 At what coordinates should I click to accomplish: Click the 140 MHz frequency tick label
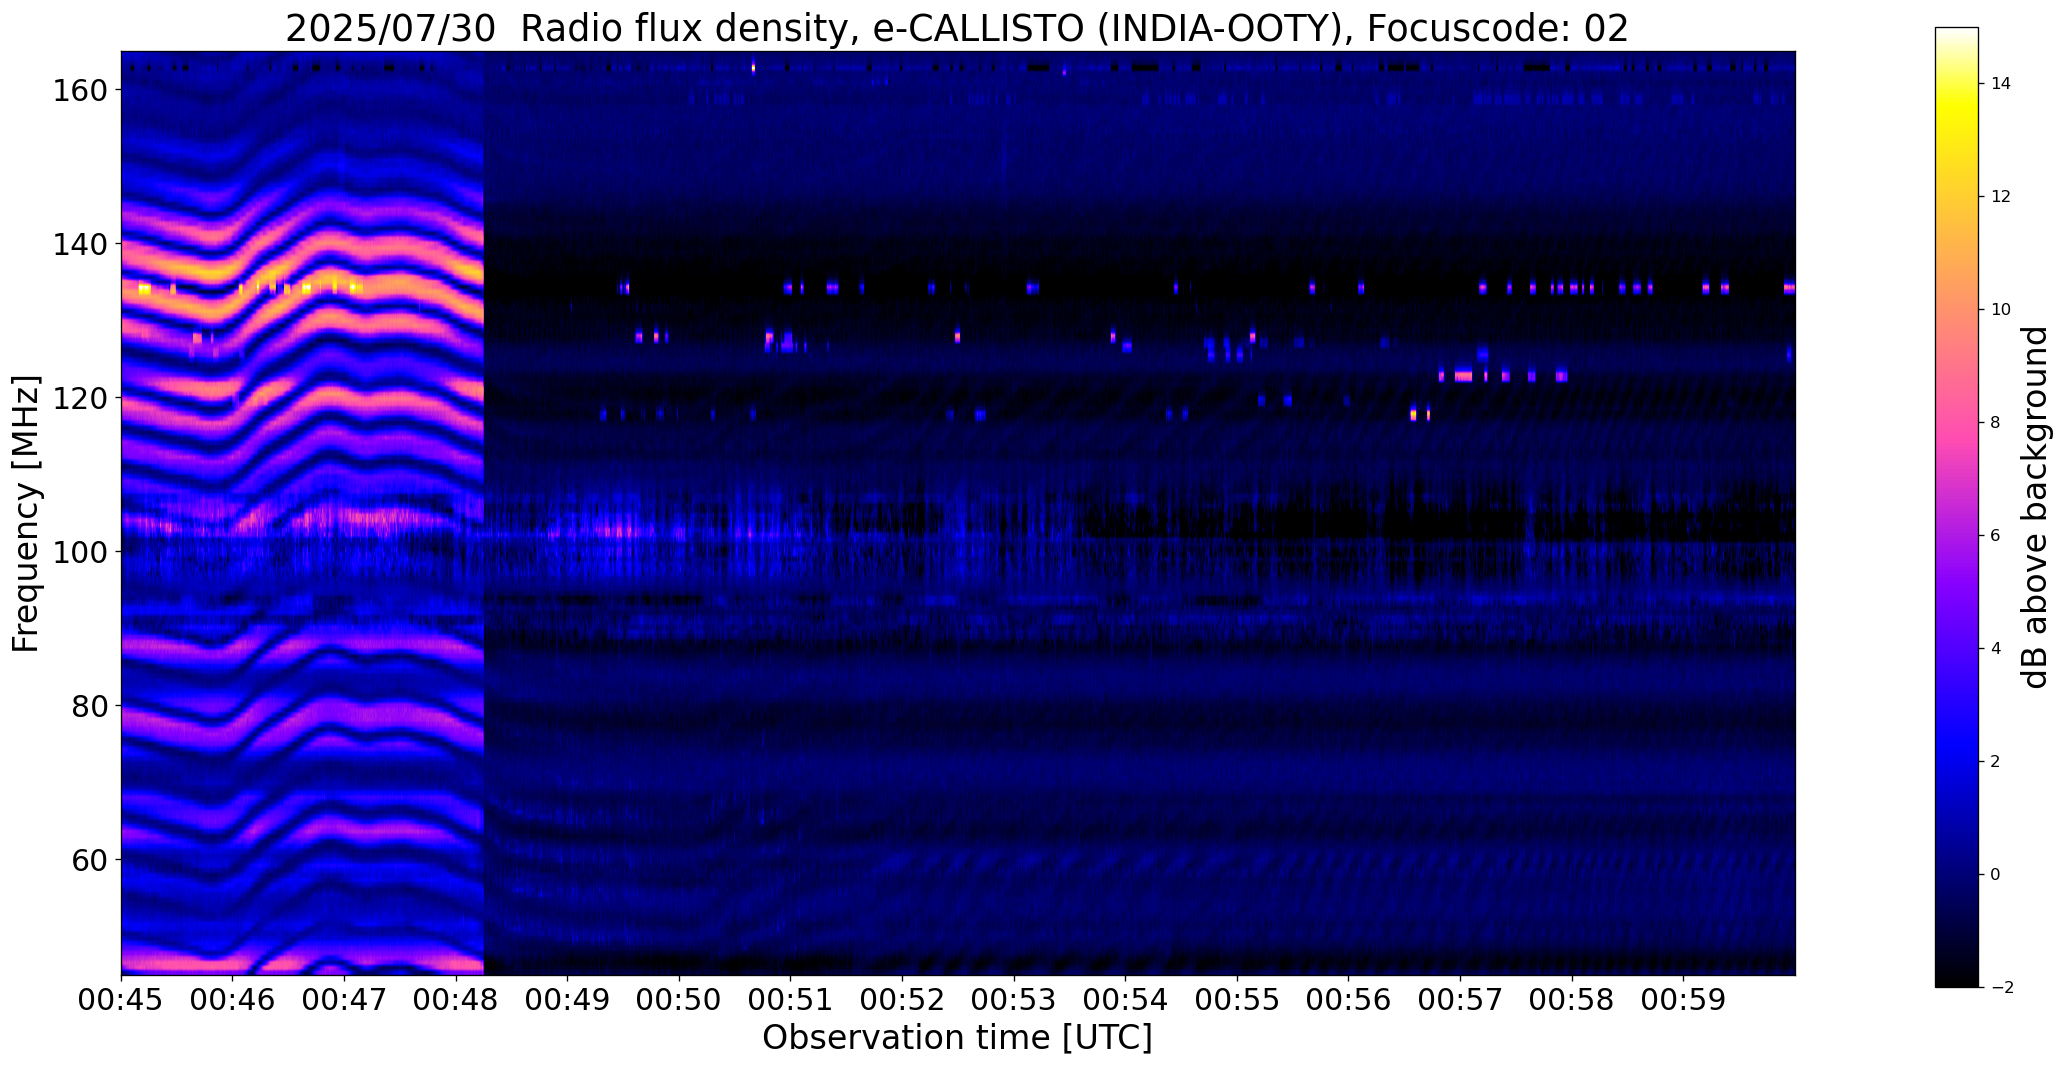[x=79, y=244]
